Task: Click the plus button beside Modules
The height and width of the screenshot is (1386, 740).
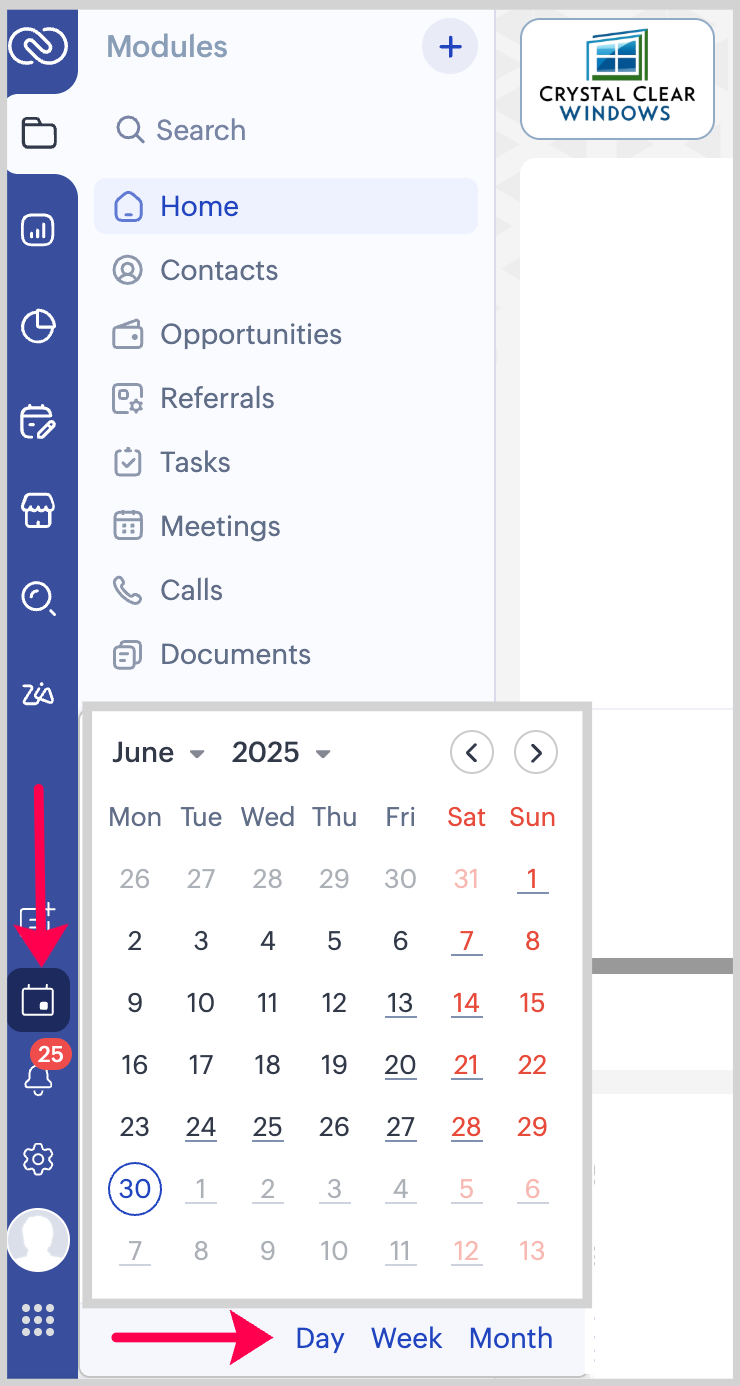Action: point(450,46)
